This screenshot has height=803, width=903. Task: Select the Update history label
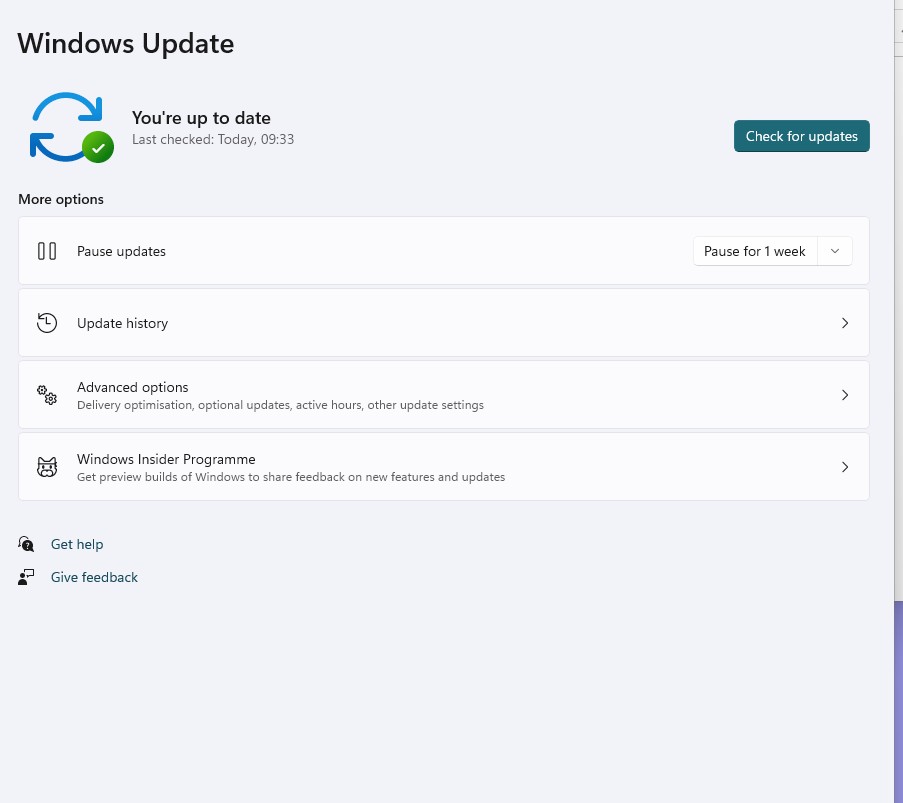point(123,323)
